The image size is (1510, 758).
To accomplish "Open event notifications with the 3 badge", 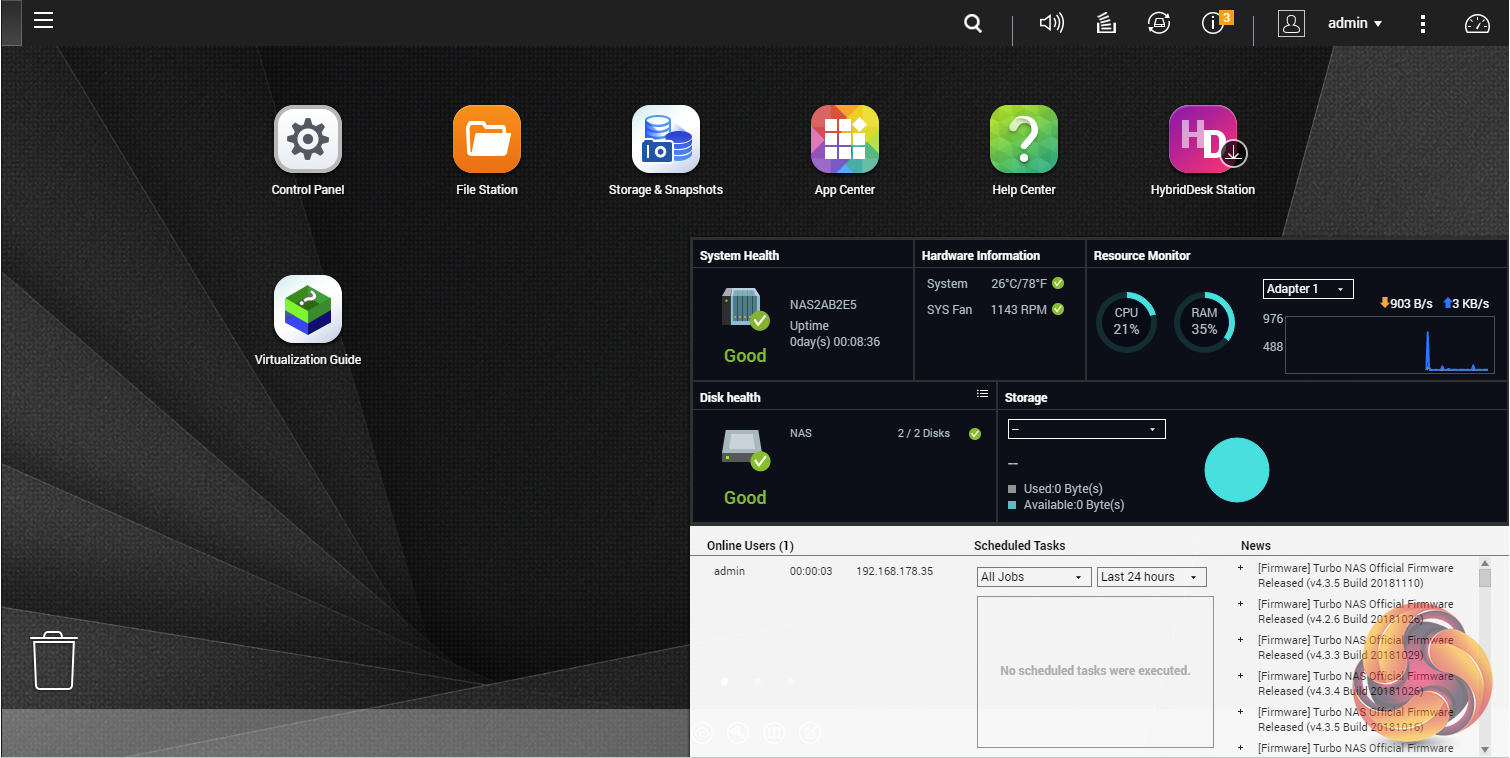I will click(x=1216, y=22).
